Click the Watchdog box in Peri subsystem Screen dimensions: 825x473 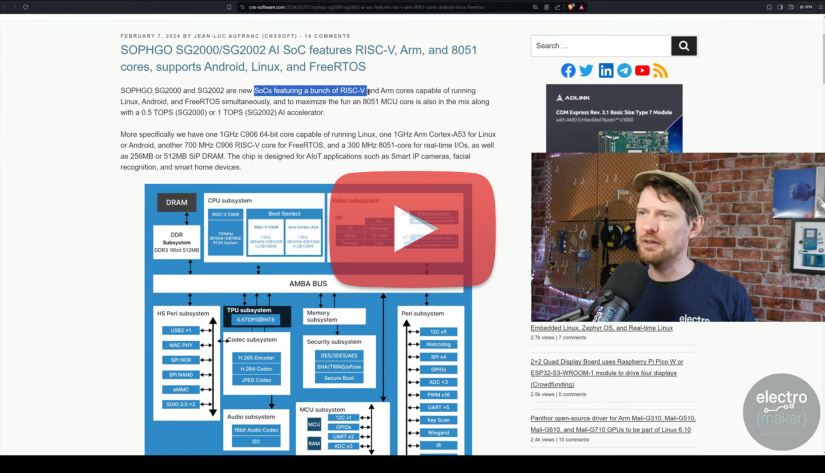coord(438,344)
